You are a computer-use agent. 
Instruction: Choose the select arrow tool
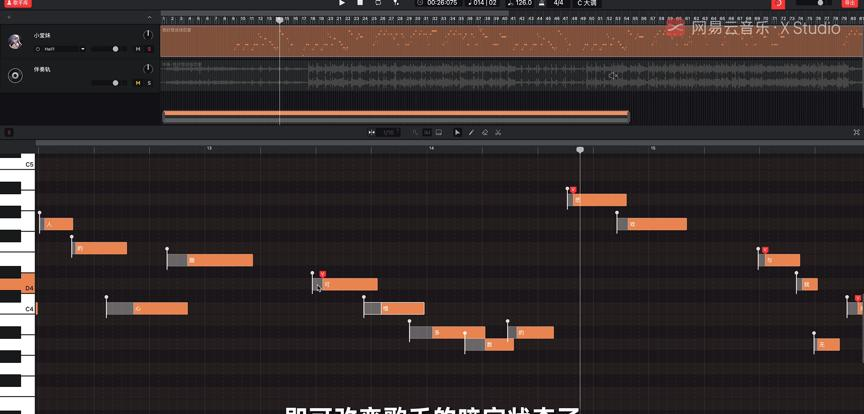[x=457, y=132]
